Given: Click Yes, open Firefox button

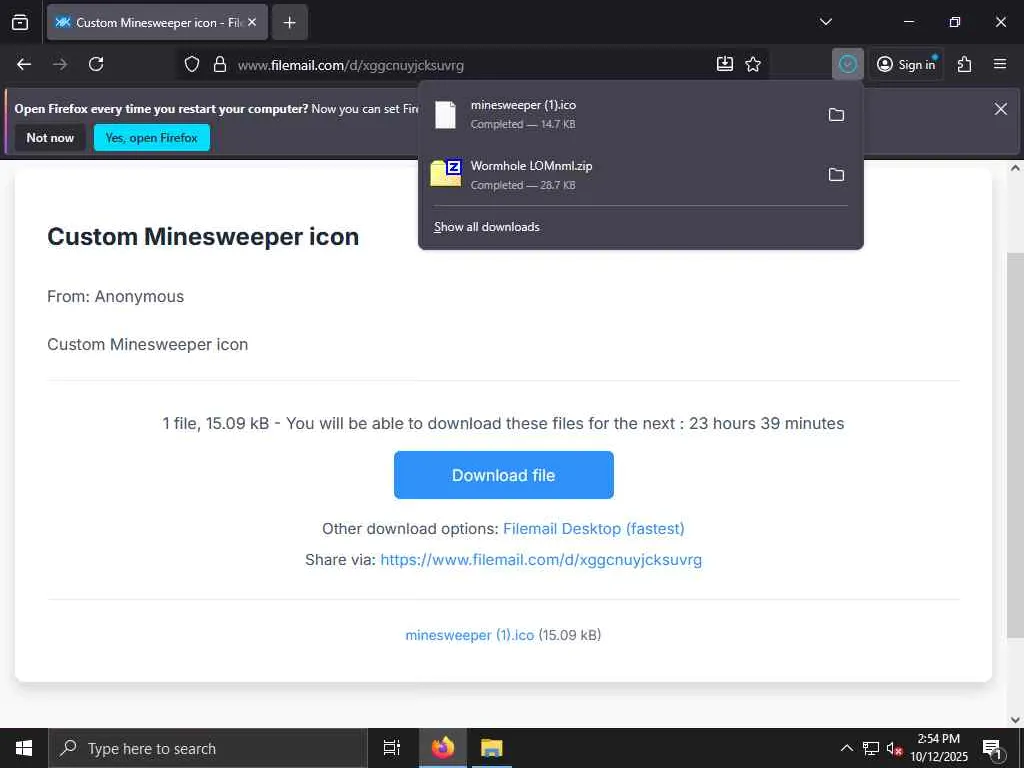Looking at the screenshot, I should click(152, 138).
